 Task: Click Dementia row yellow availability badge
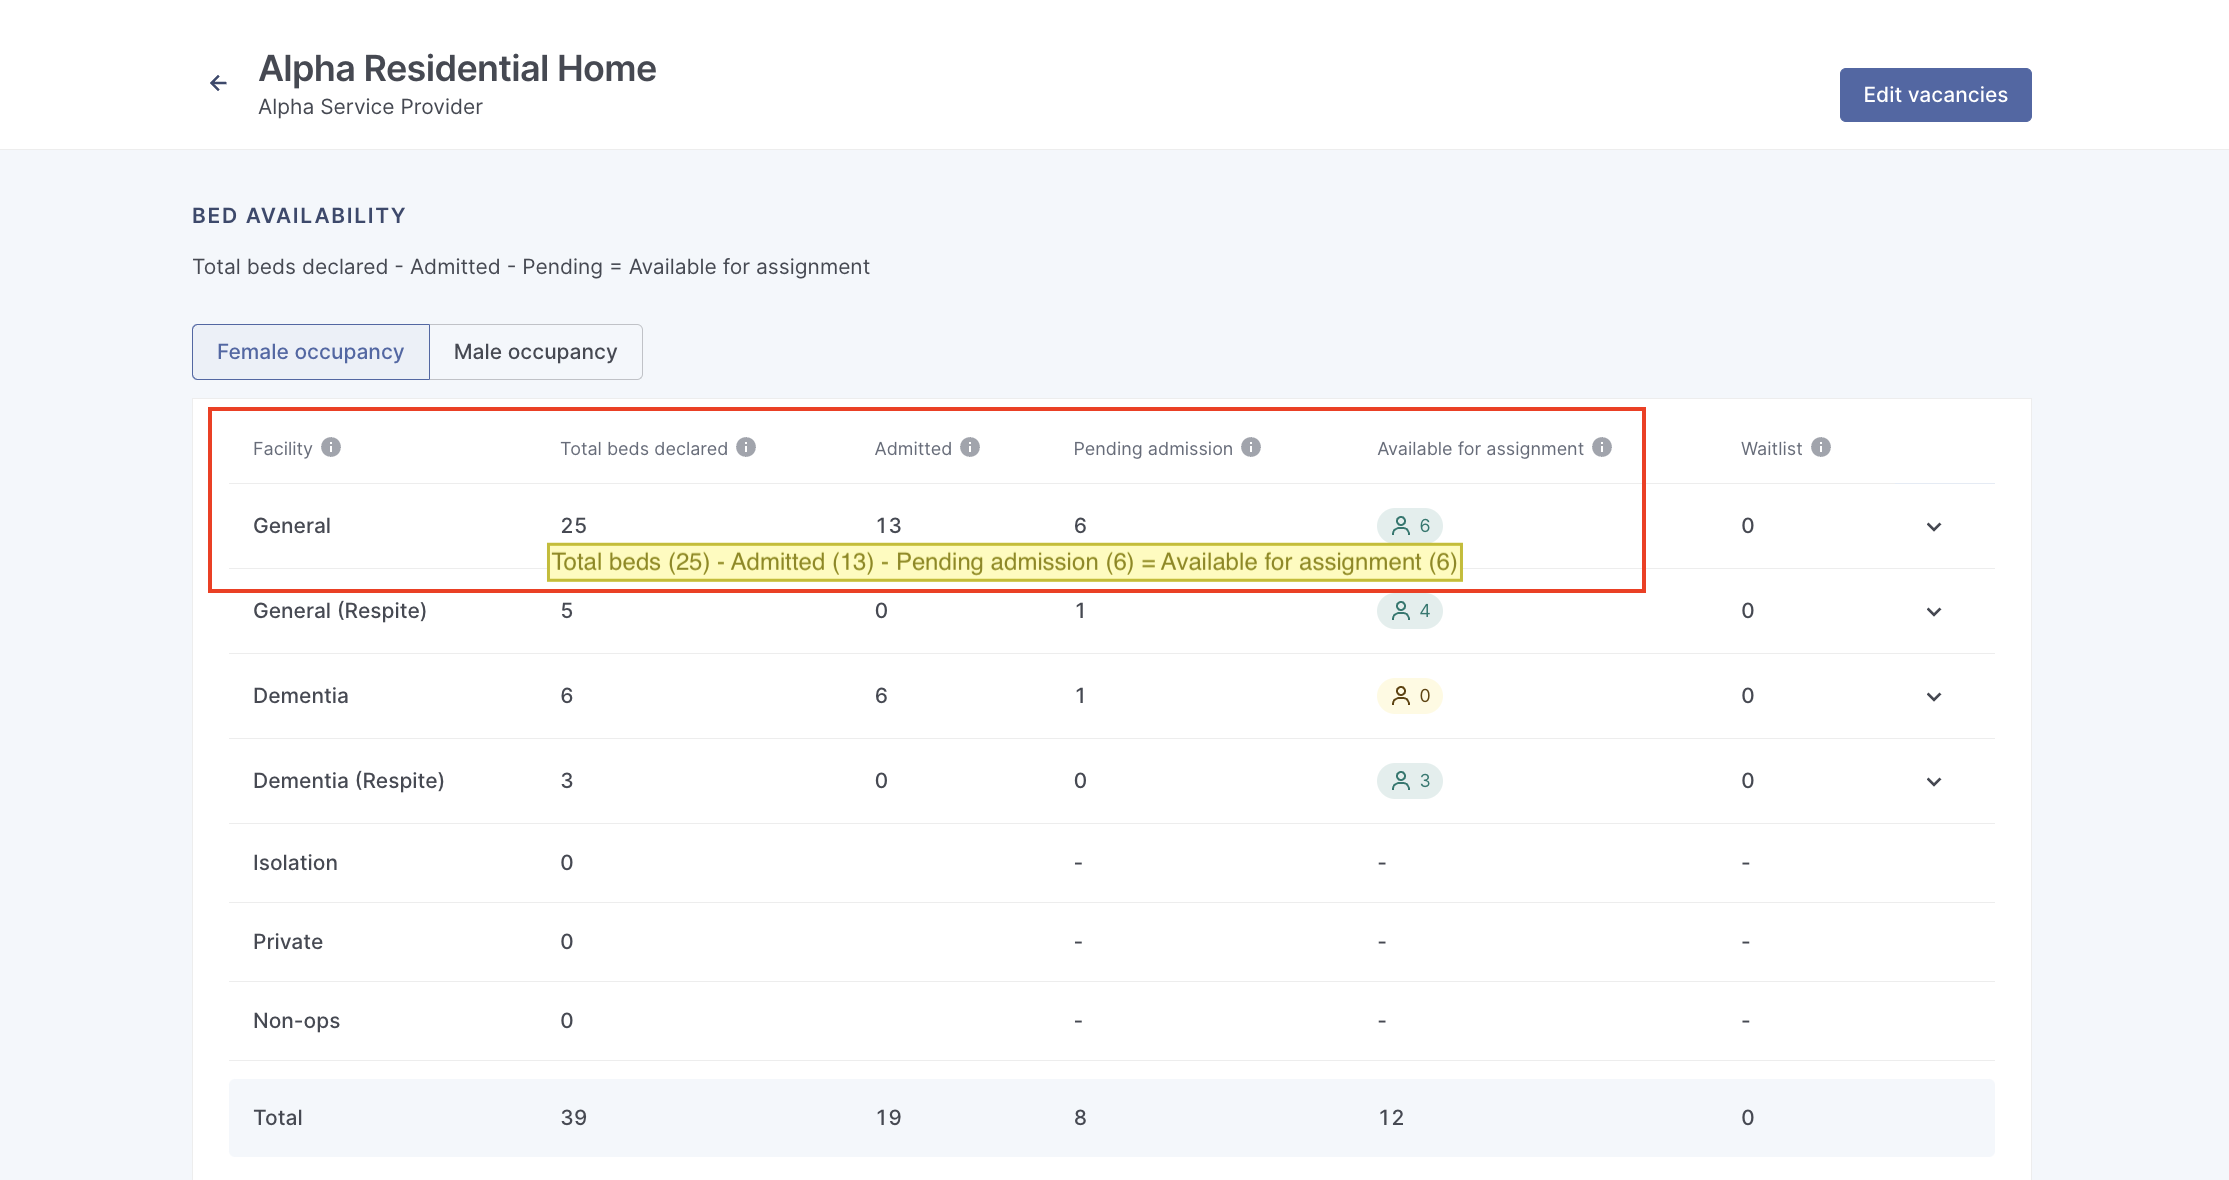pyautogui.click(x=1409, y=696)
